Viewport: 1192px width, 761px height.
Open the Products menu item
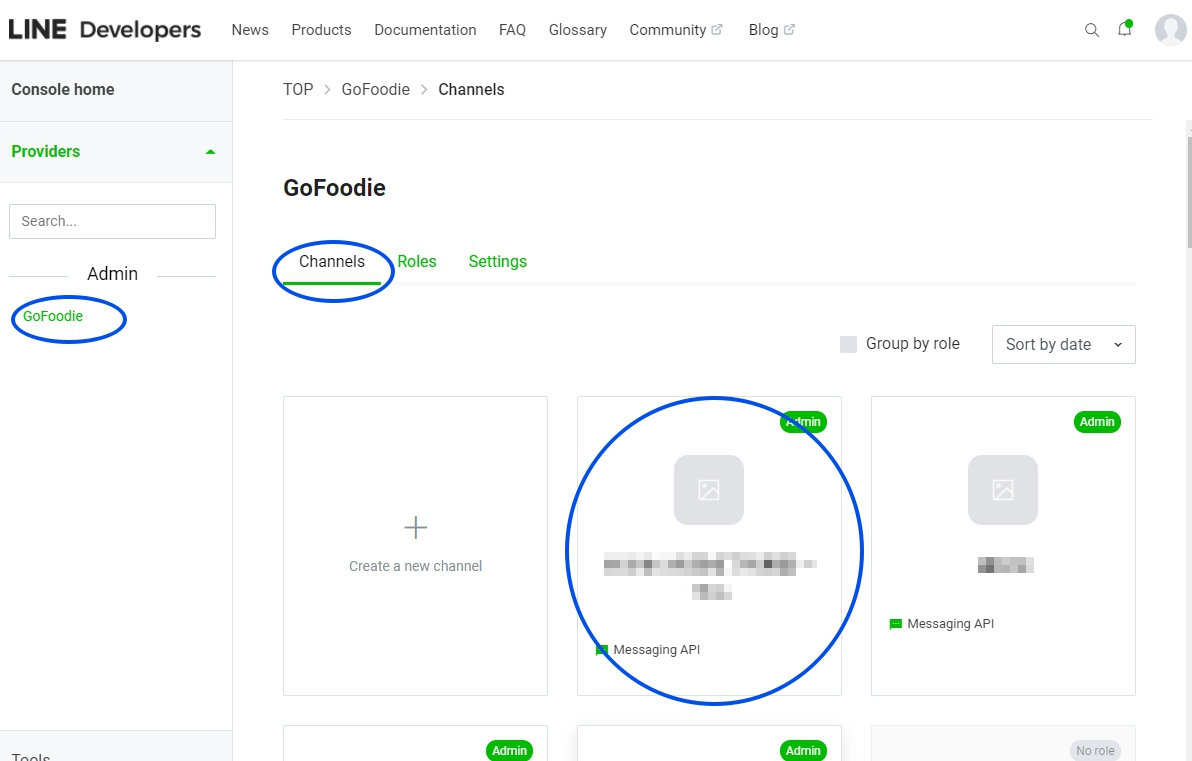click(x=322, y=30)
